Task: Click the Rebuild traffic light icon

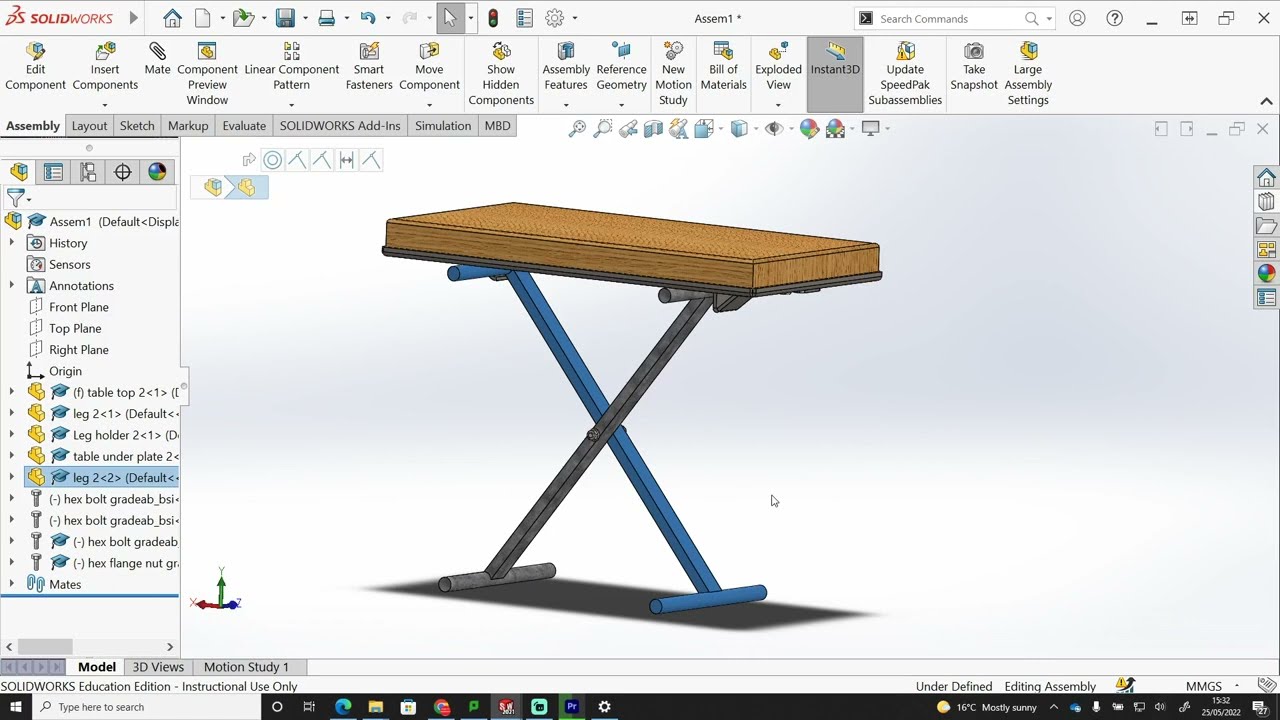Action: [494, 18]
